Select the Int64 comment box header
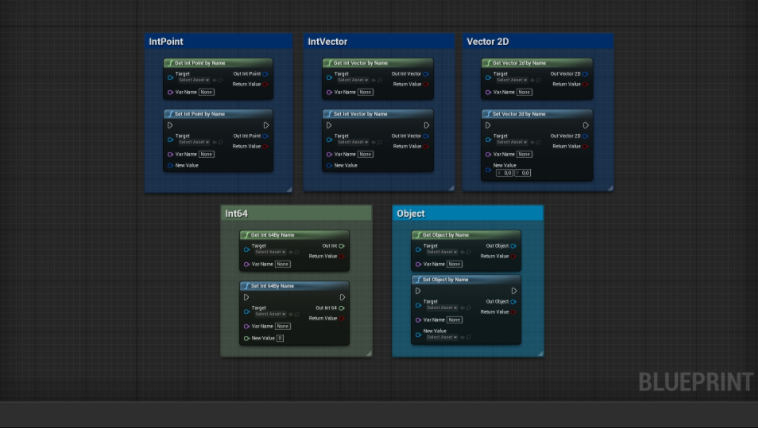 [296, 213]
